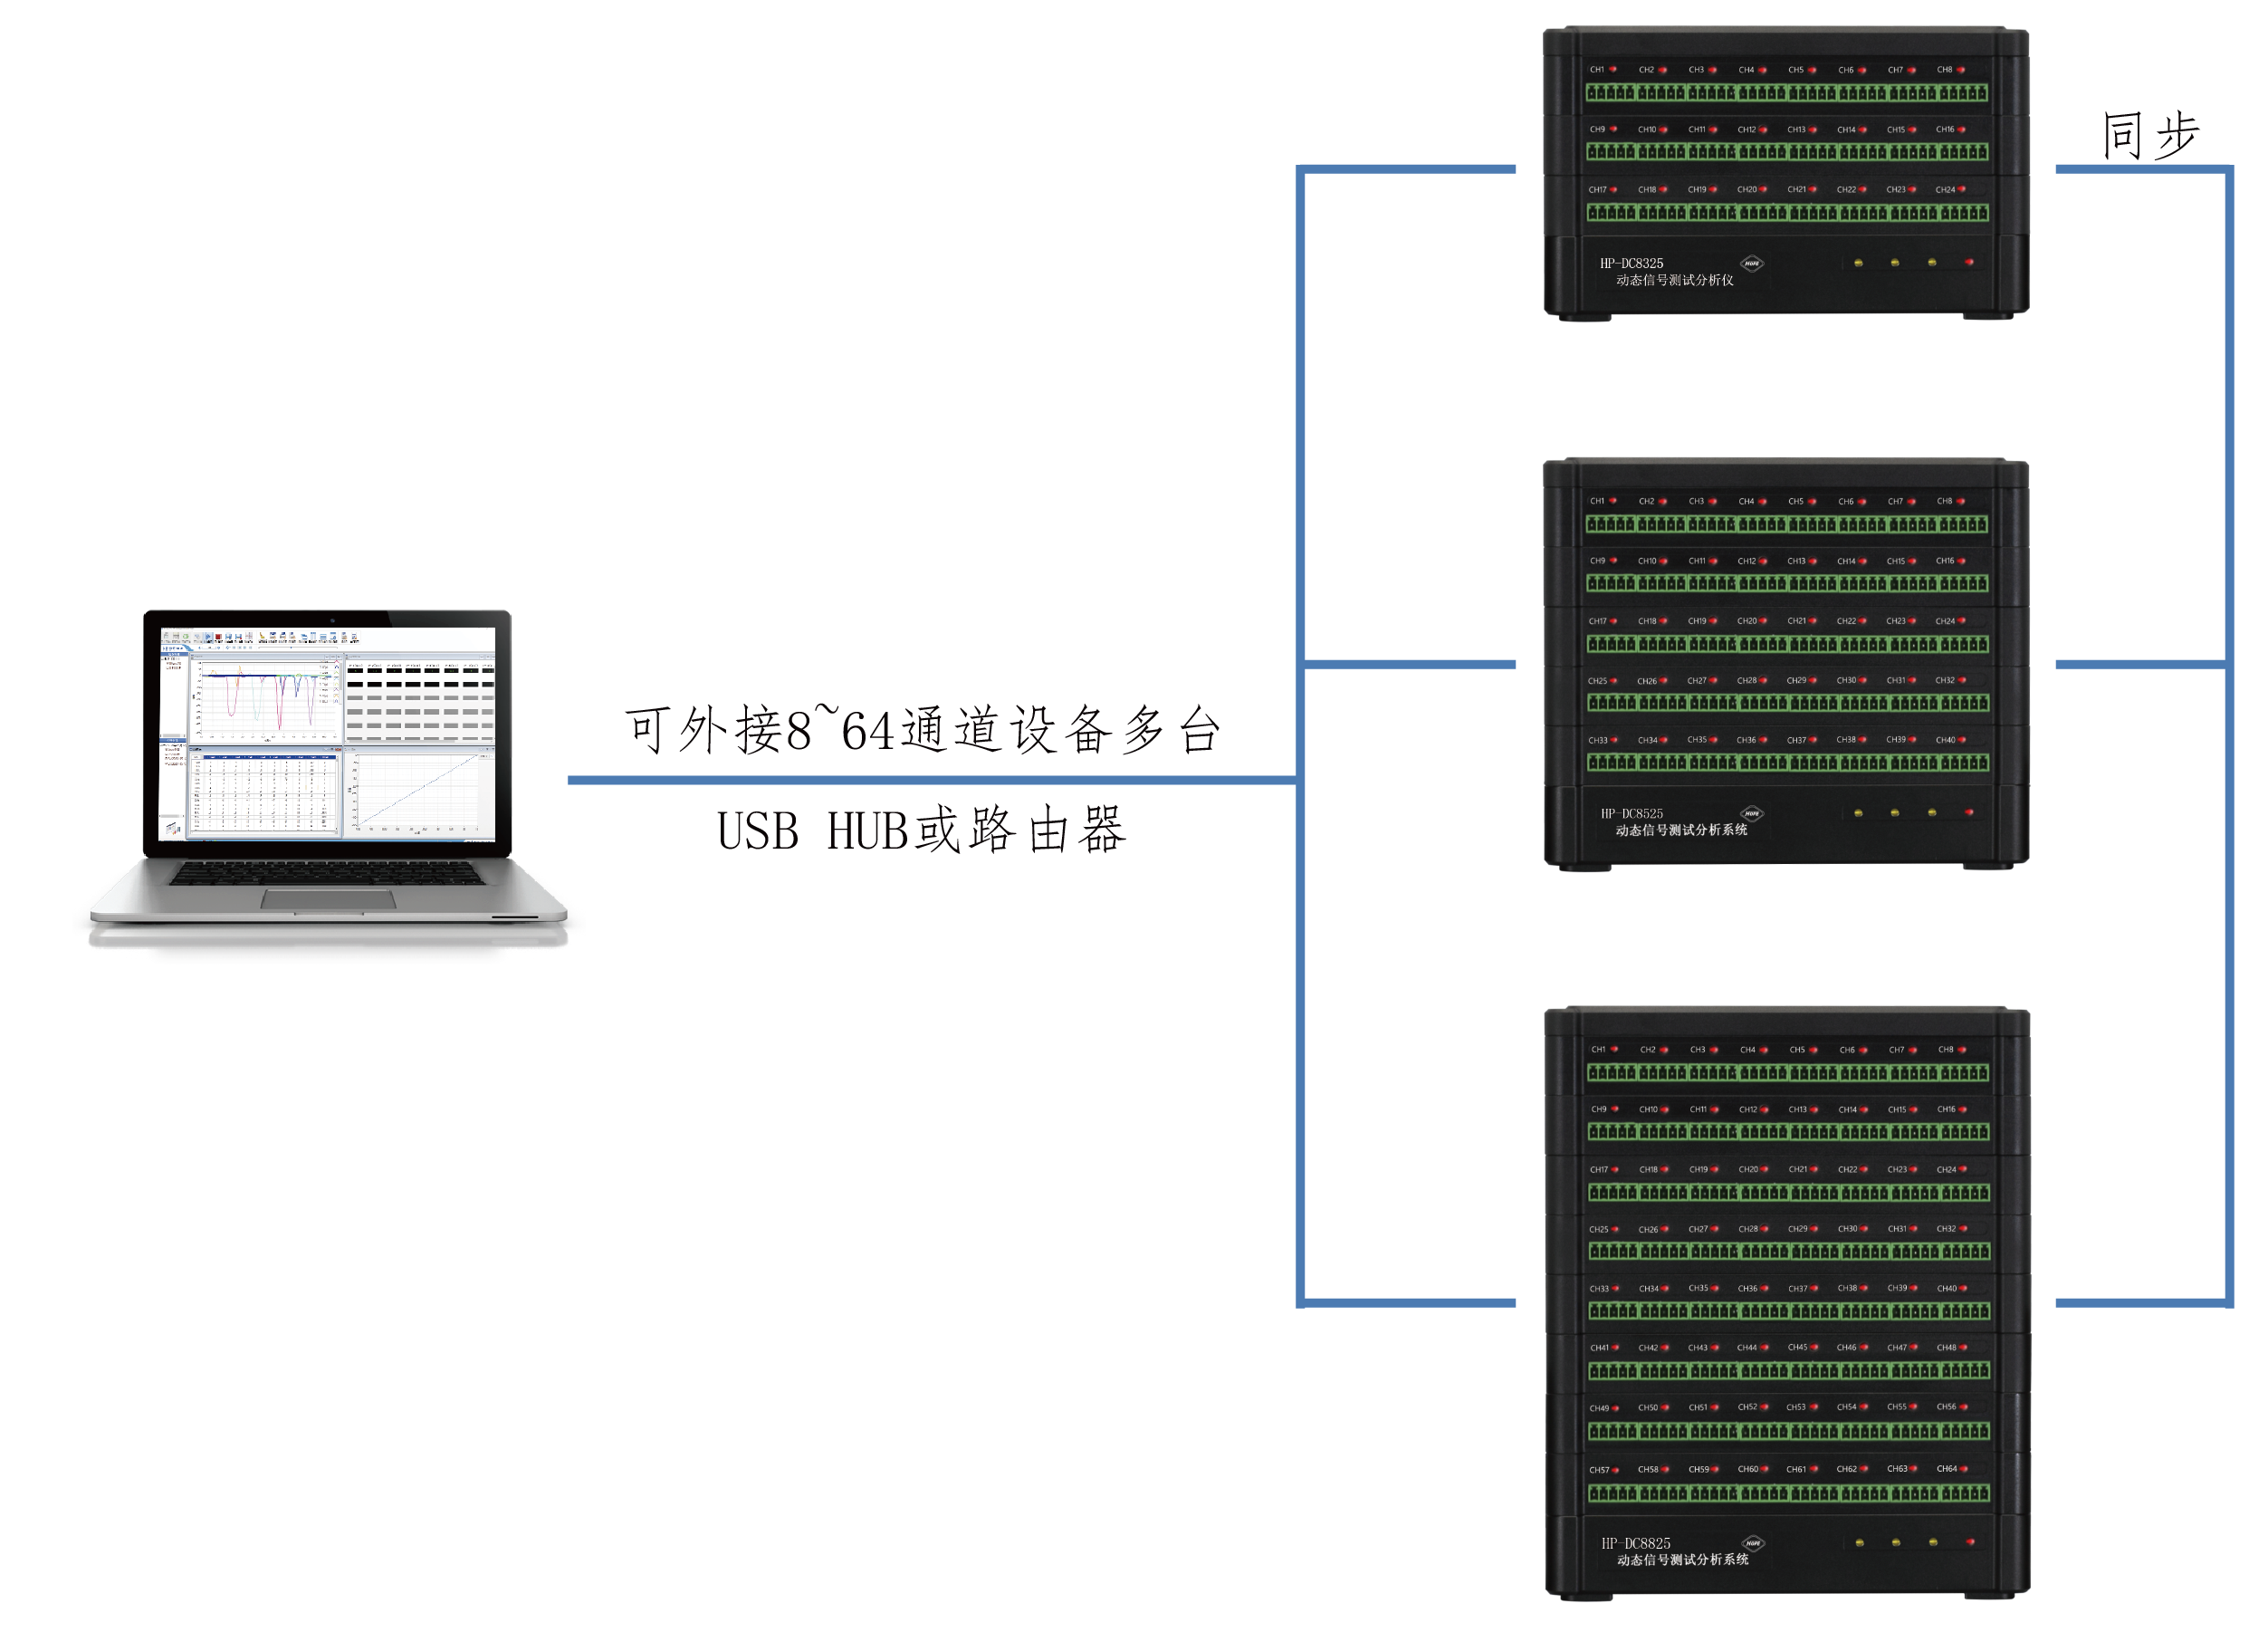This screenshot has width=2268, height=1632.
Task: Click the logo badge on HP-DC8825 unit
Action: click(1752, 1543)
